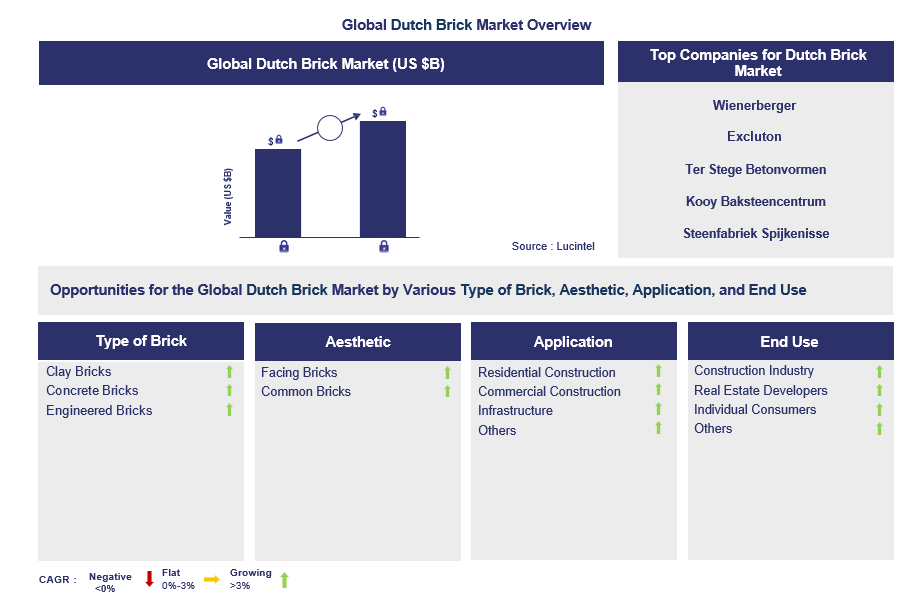Select the Aesthetic column header
The height and width of the screenshot is (605, 924).
click(357, 342)
